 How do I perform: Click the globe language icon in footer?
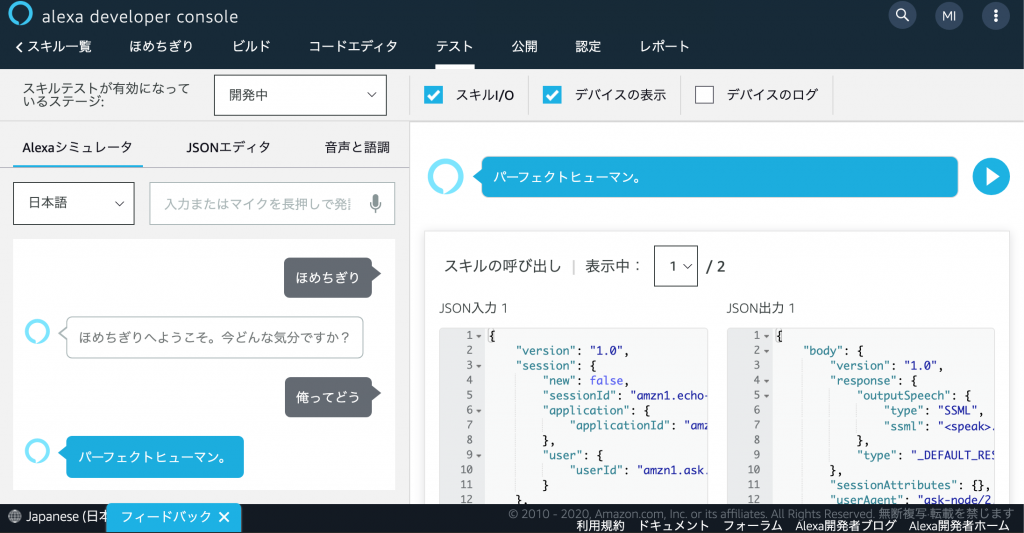pos(14,516)
